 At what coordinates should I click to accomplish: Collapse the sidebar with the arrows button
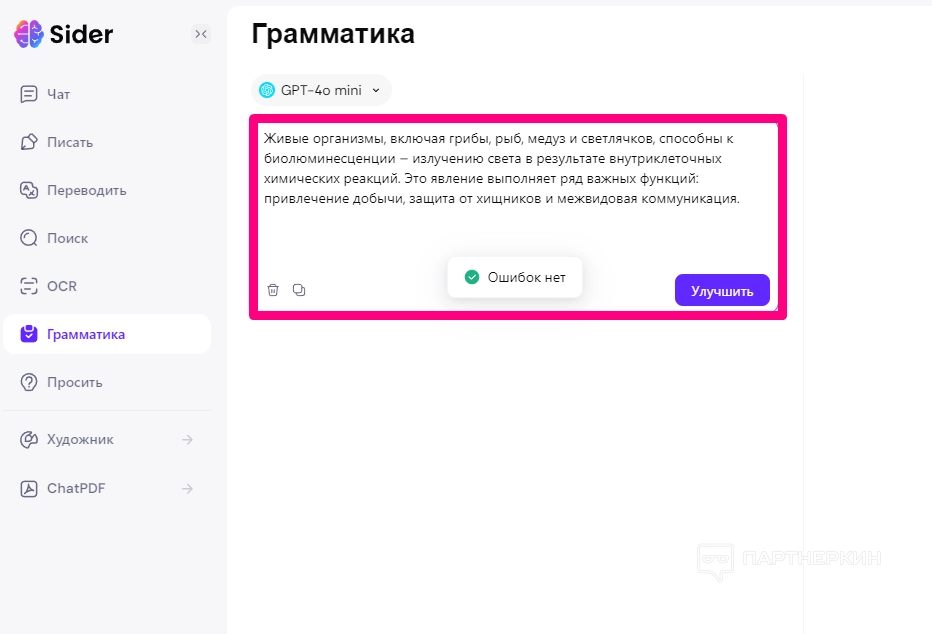201,34
